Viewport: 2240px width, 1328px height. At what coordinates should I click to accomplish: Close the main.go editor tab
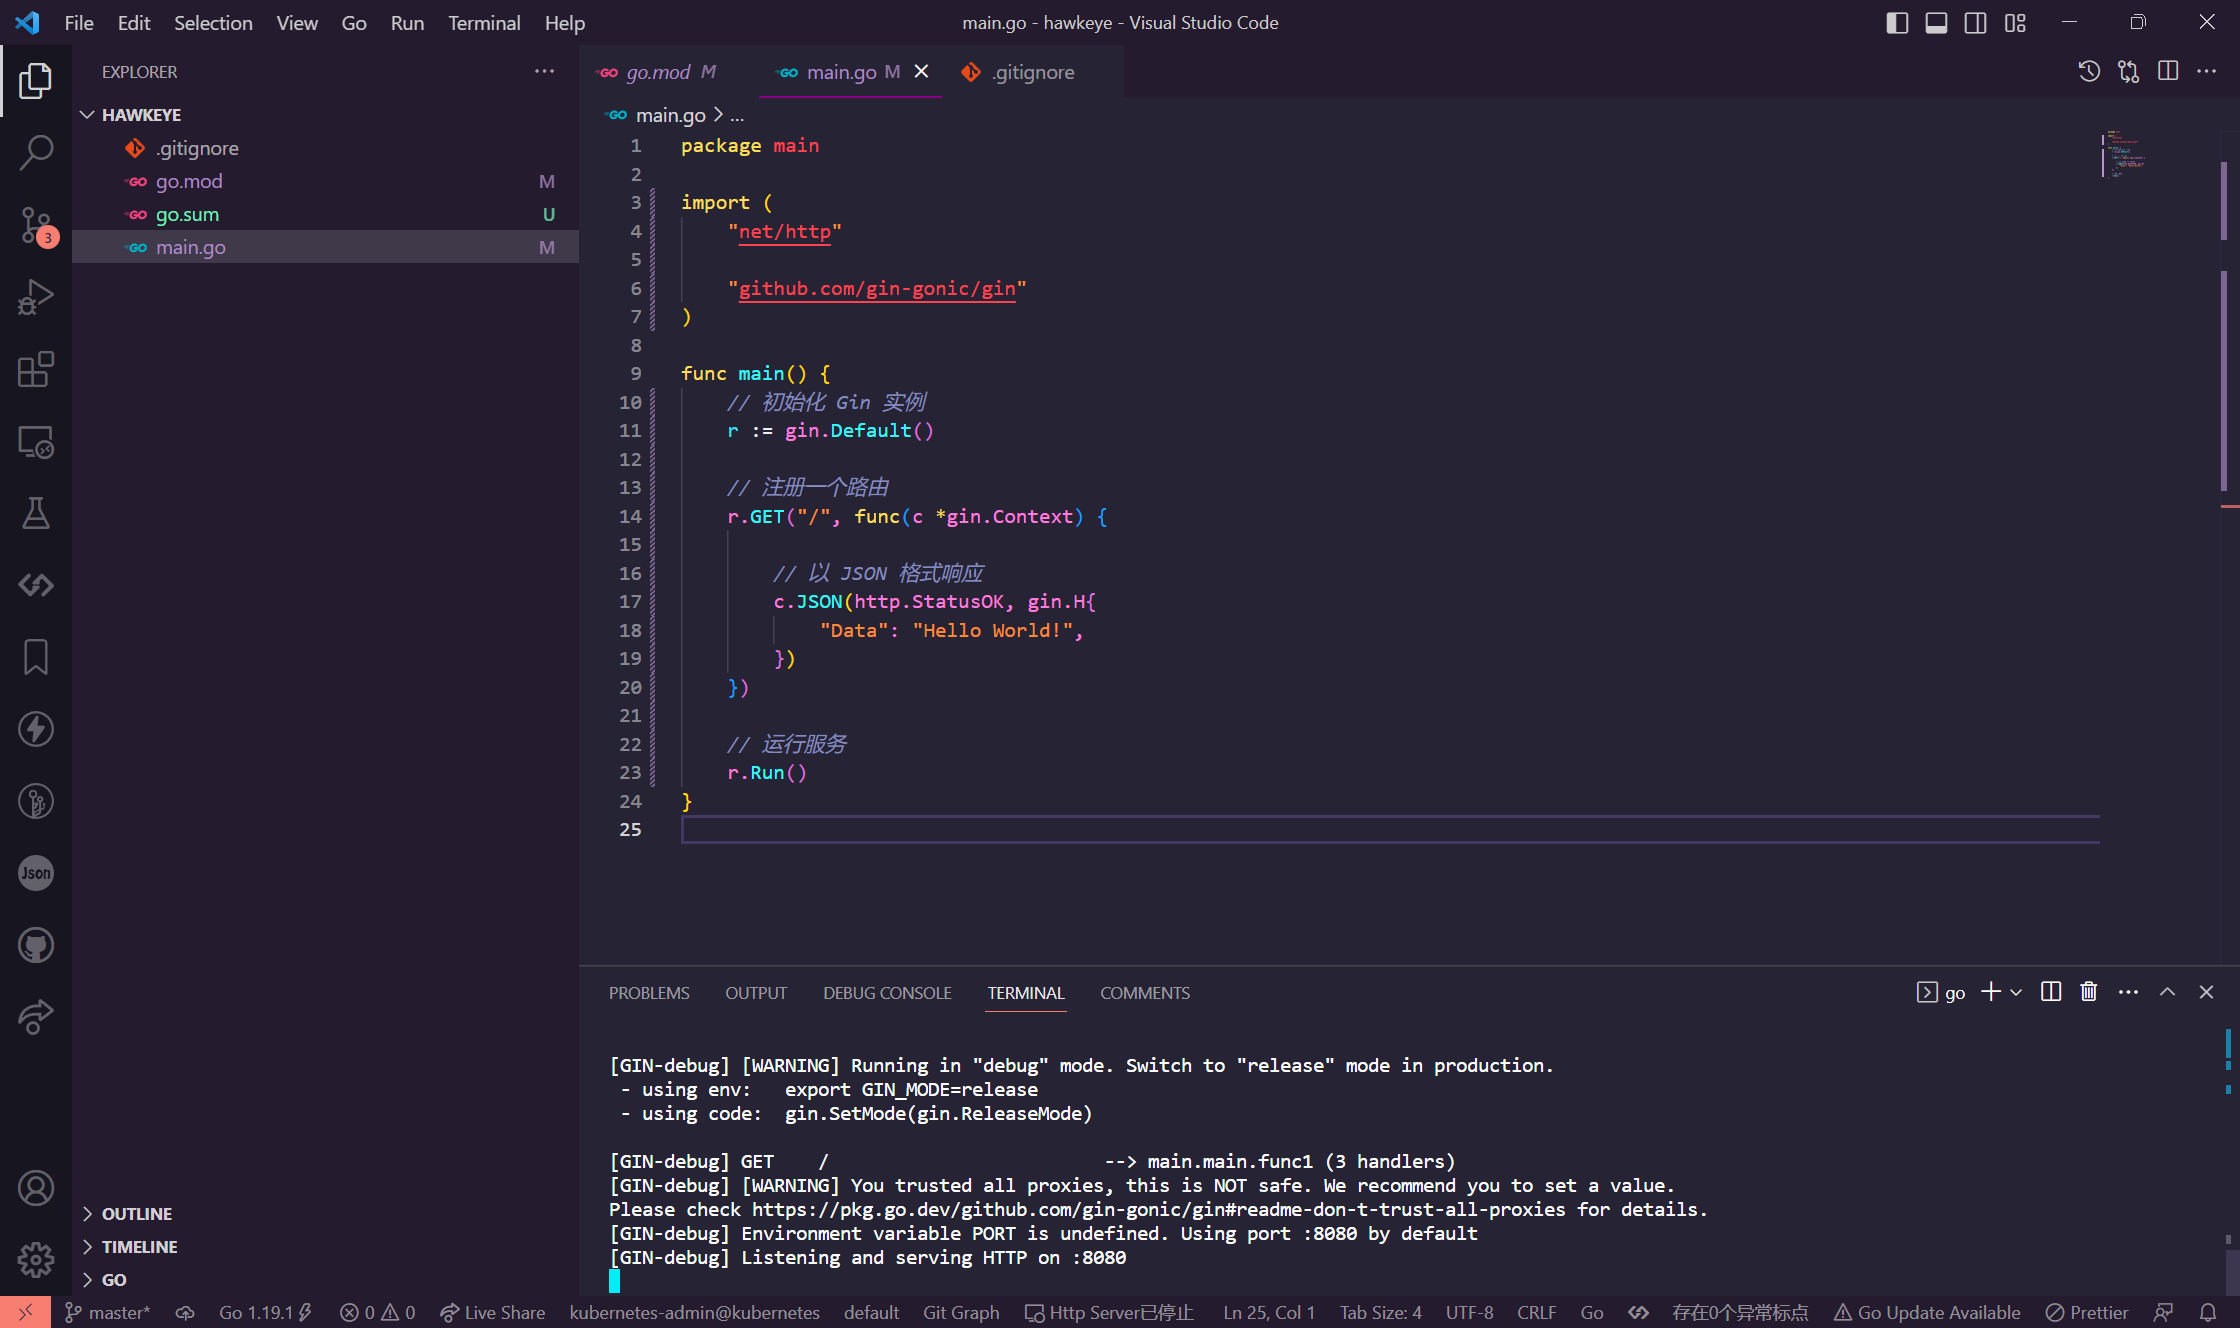(x=922, y=72)
